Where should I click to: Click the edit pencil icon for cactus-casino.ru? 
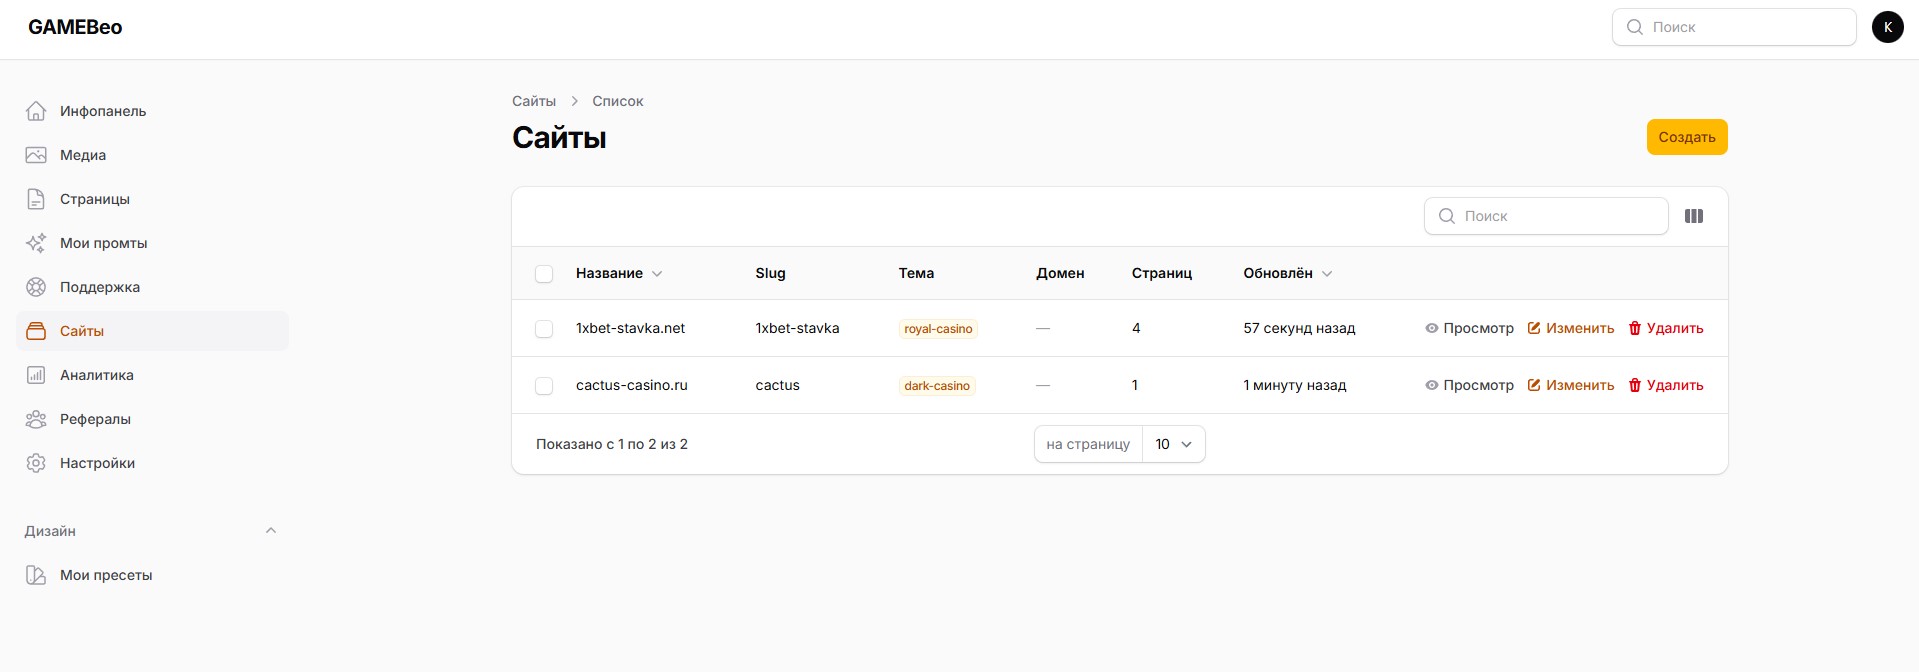[1534, 385]
